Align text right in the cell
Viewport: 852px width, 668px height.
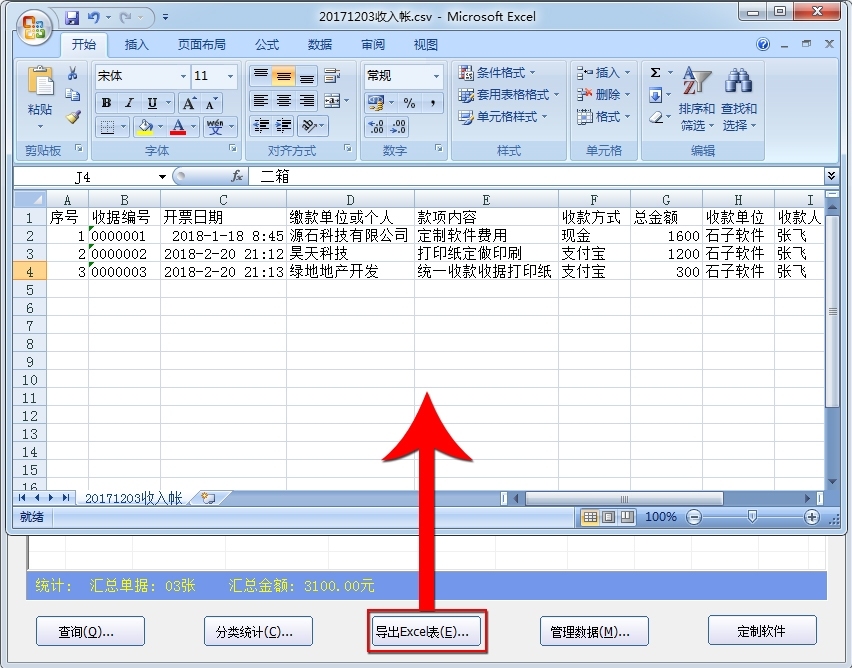(306, 101)
